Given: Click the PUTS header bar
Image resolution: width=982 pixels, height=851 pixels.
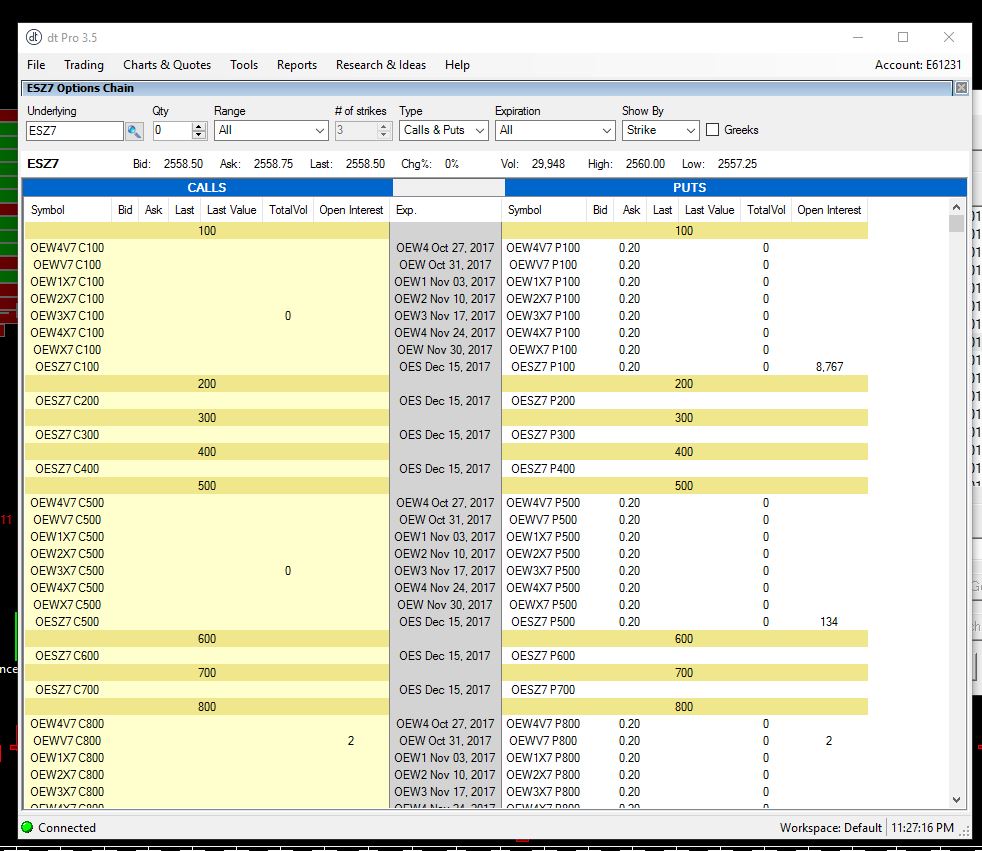Looking at the screenshot, I should 689,188.
